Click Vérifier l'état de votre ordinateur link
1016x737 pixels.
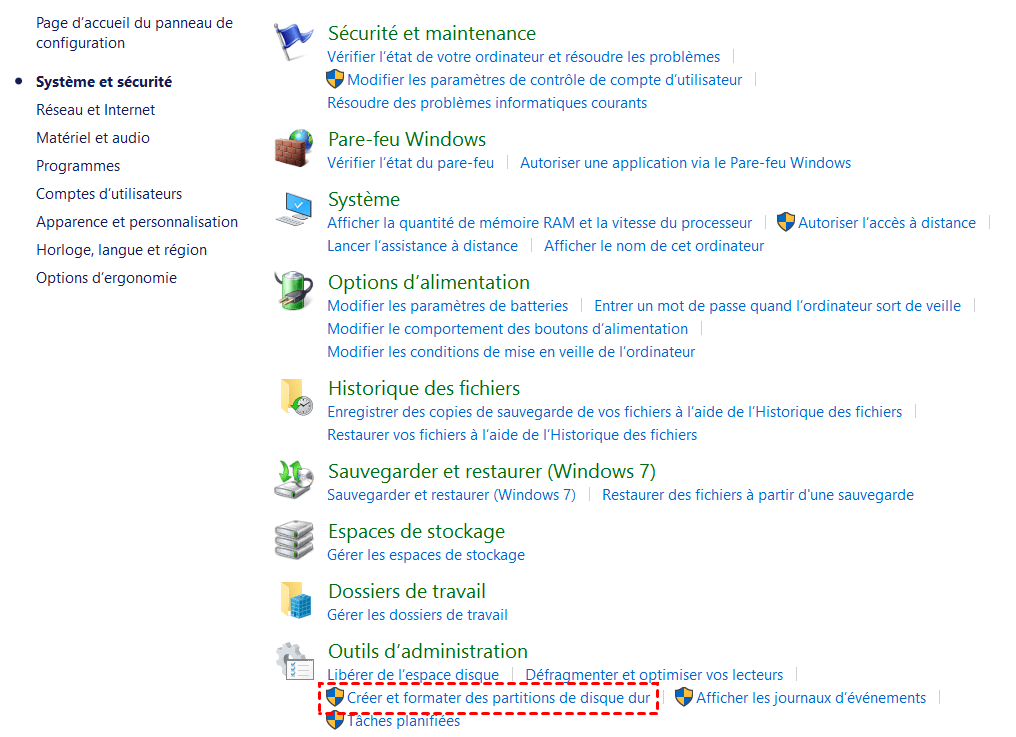click(524, 56)
